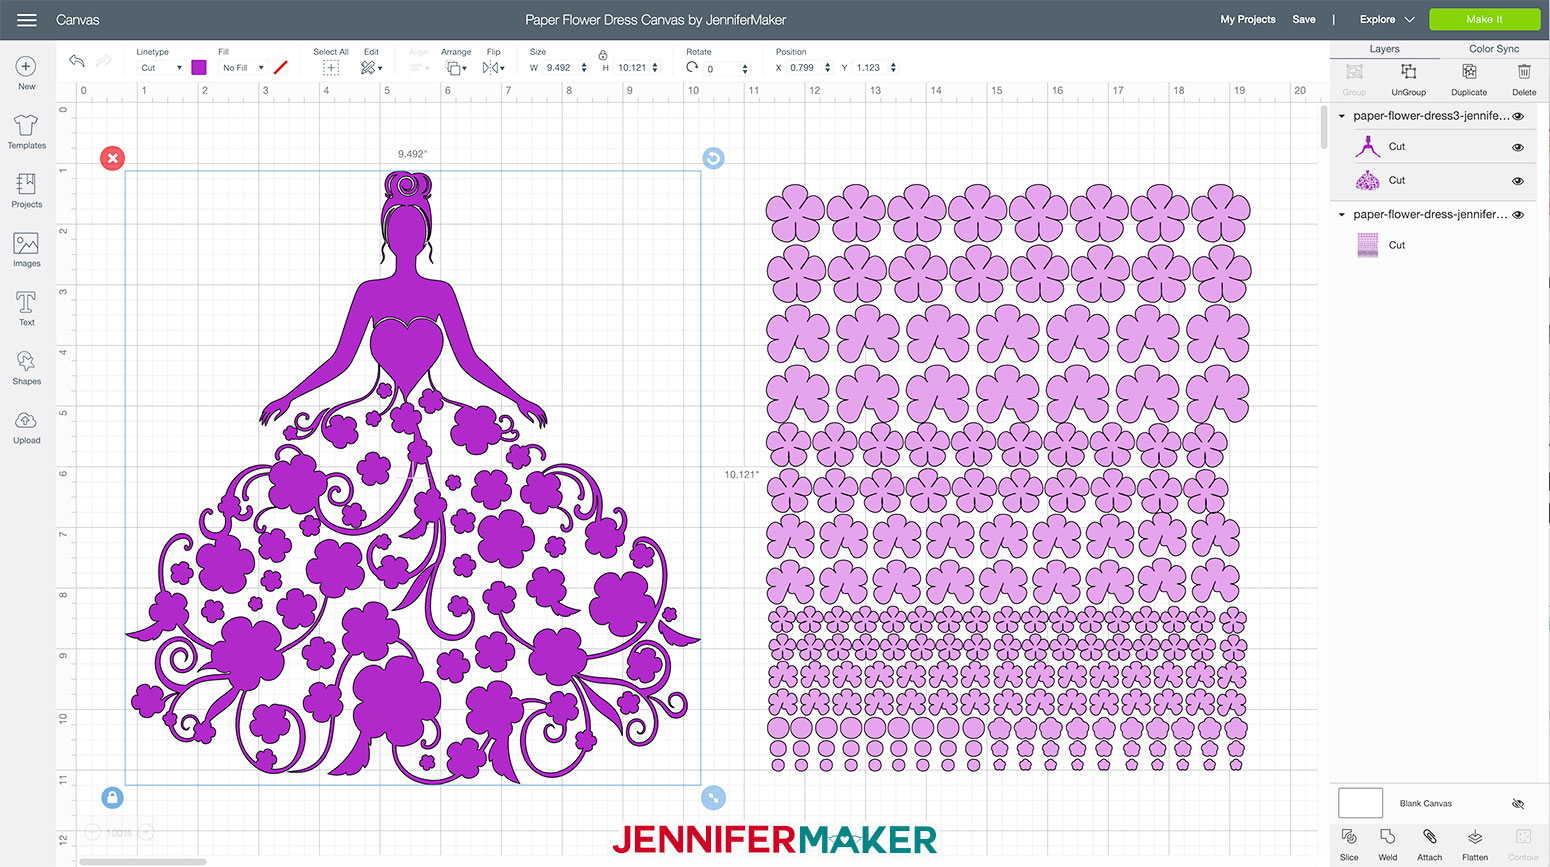Click the New project icon
Image resolution: width=1550 pixels, height=867 pixels.
tap(26, 66)
